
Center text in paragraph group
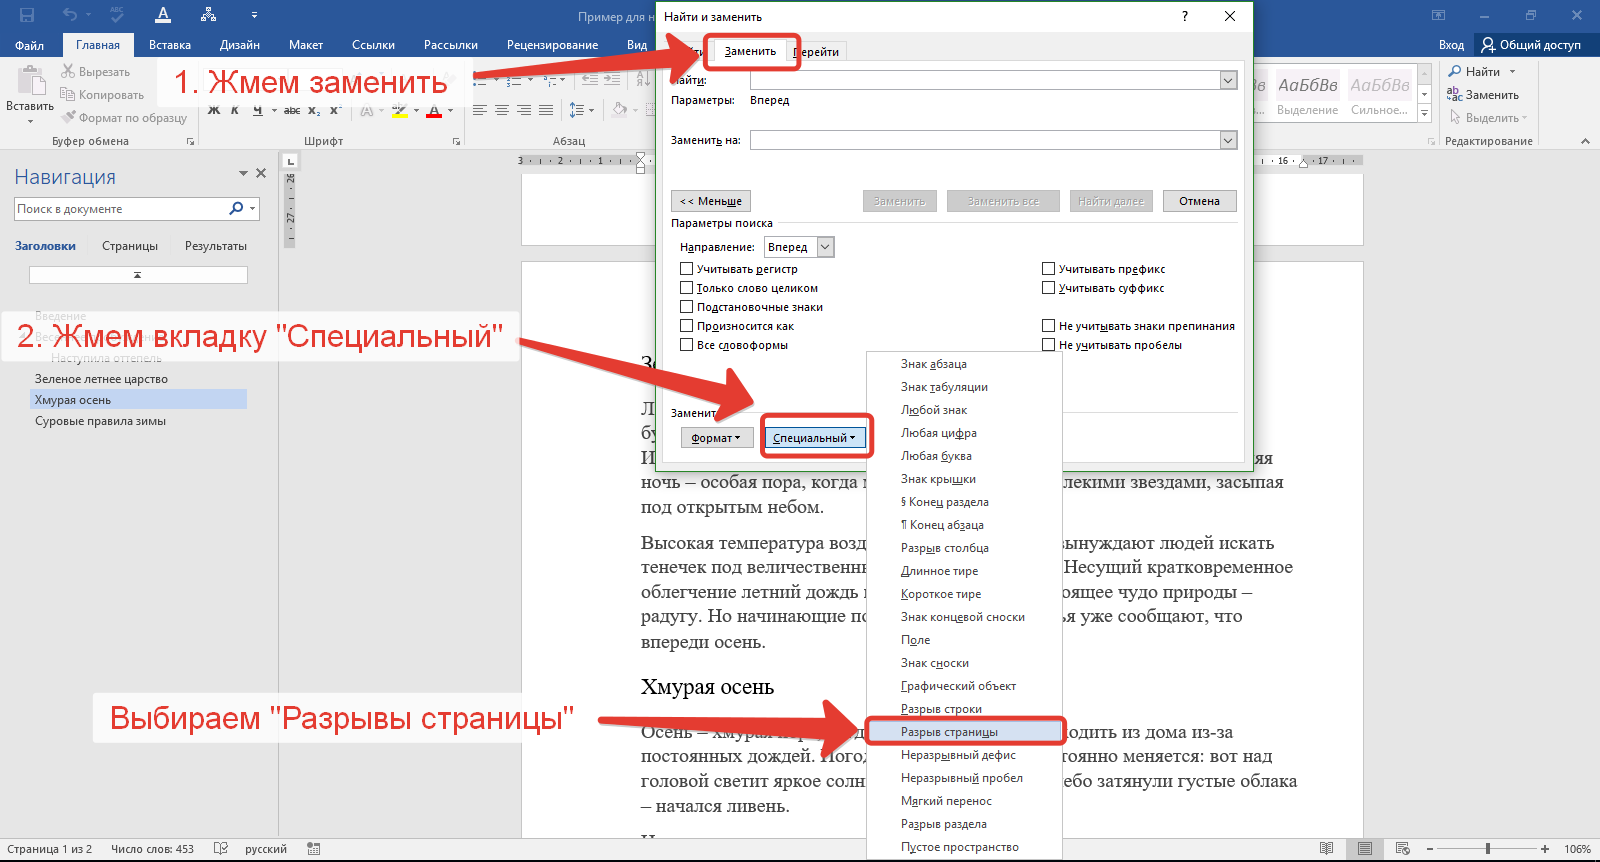coord(502,110)
